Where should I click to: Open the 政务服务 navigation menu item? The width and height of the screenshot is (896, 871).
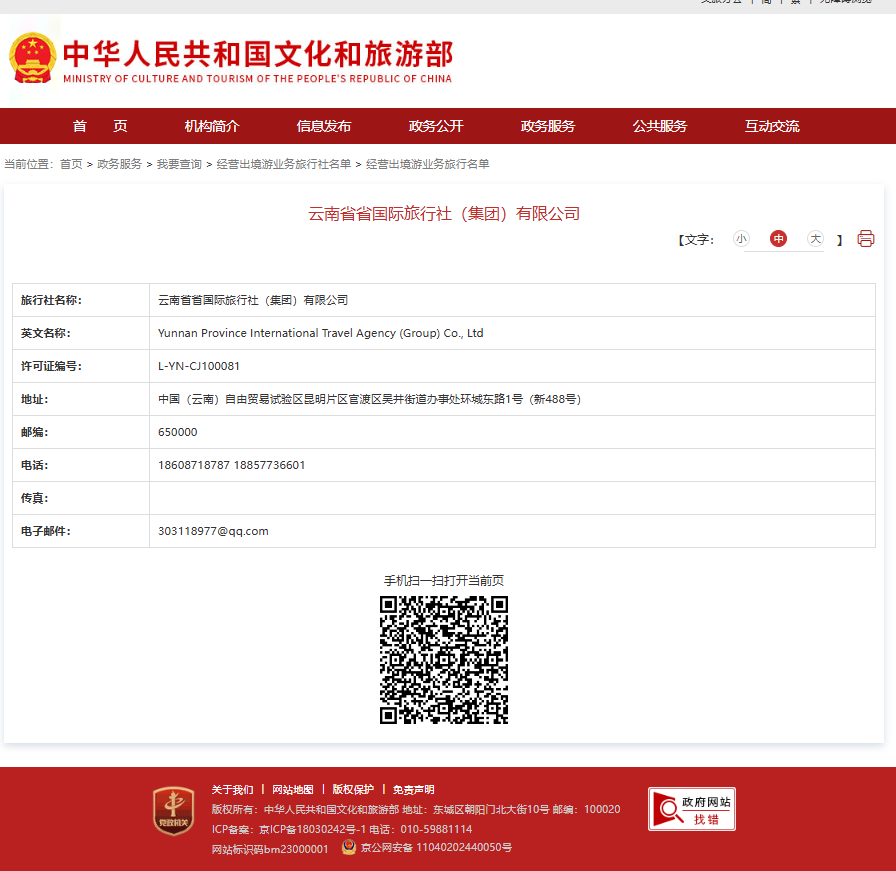point(548,126)
